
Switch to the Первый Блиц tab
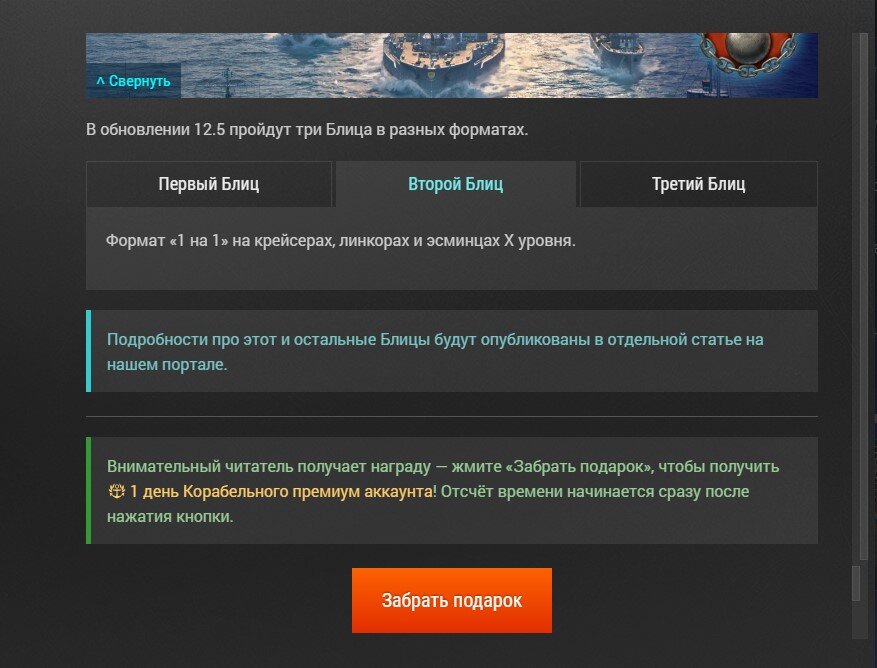click(x=209, y=184)
